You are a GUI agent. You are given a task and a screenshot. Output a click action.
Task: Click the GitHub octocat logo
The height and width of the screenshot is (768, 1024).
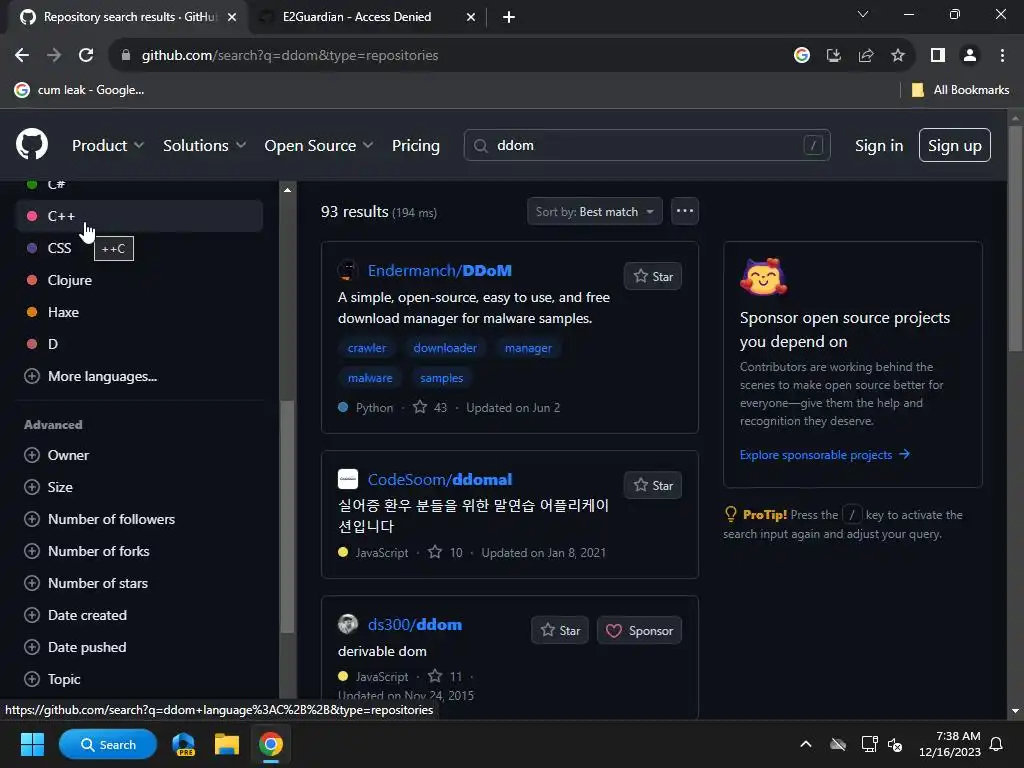[x=31, y=144]
